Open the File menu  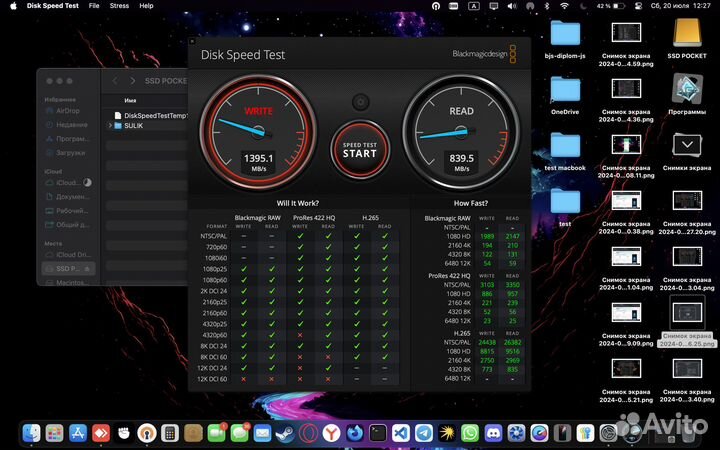click(94, 6)
